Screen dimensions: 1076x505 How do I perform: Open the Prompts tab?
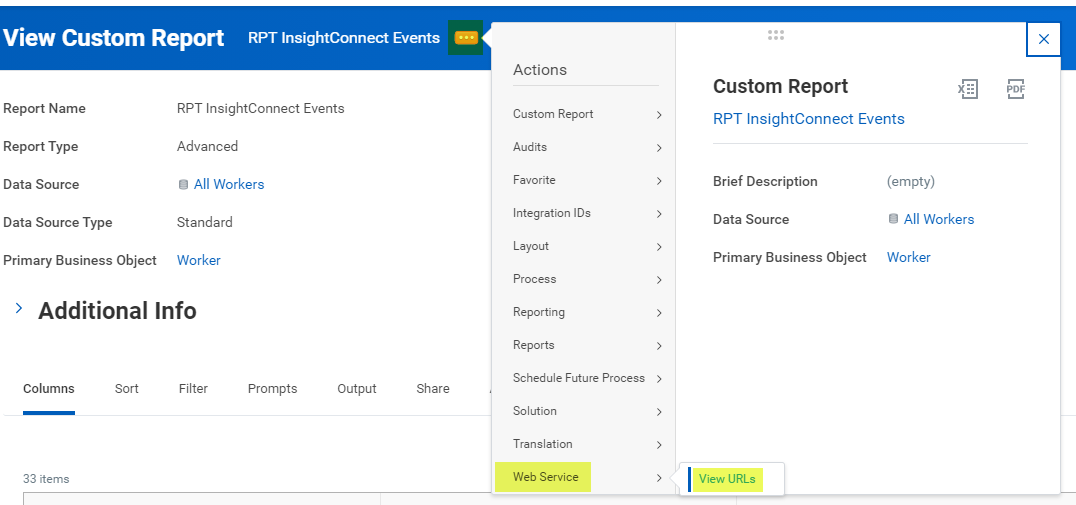(x=272, y=389)
